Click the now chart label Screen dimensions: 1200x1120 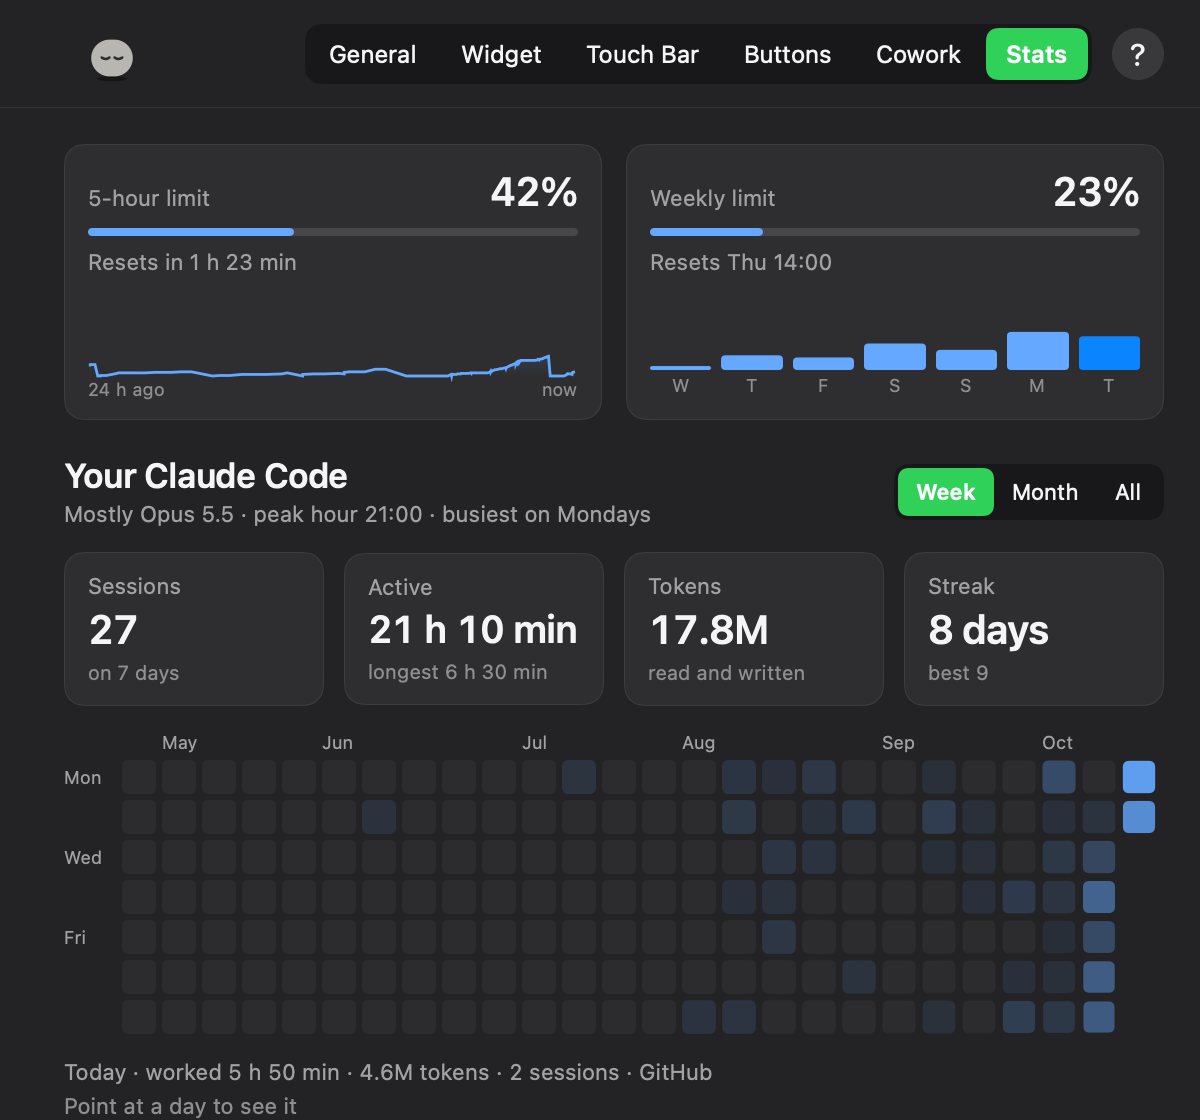[559, 390]
